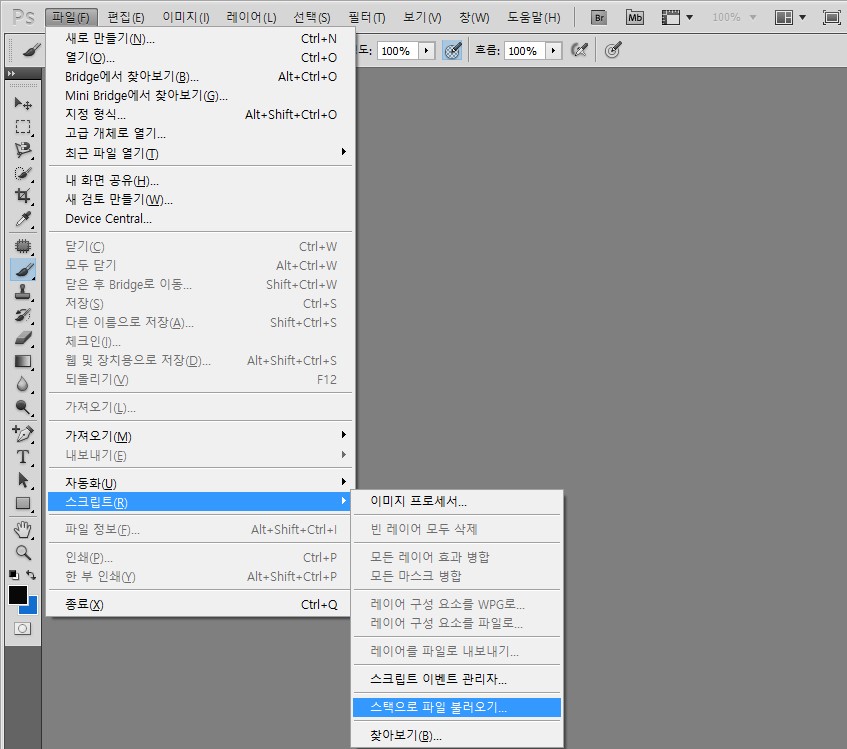Open Device Central... menu entry
The height and width of the screenshot is (749, 847).
200,219
